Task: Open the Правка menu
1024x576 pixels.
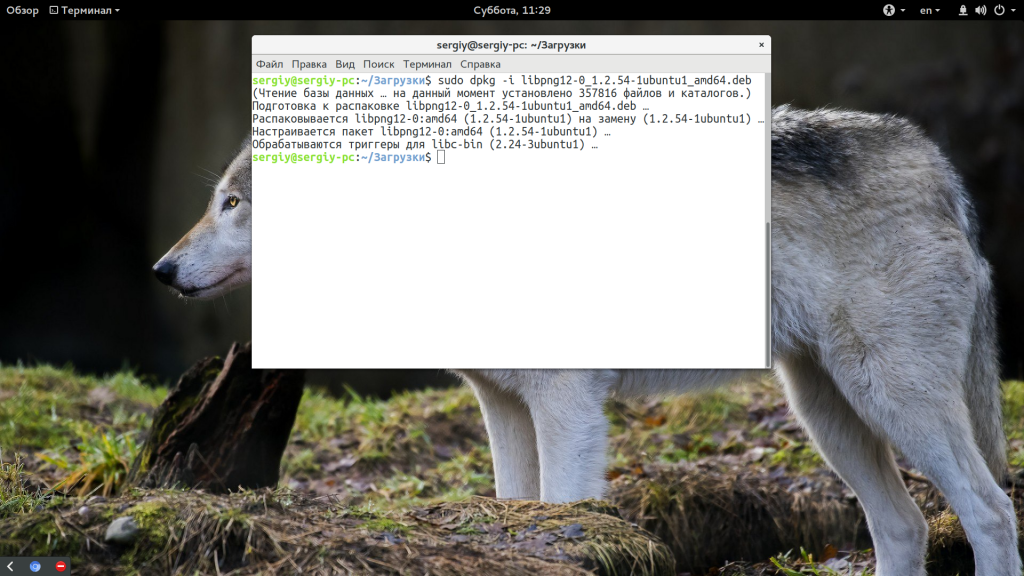Action: click(x=309, y=64)
